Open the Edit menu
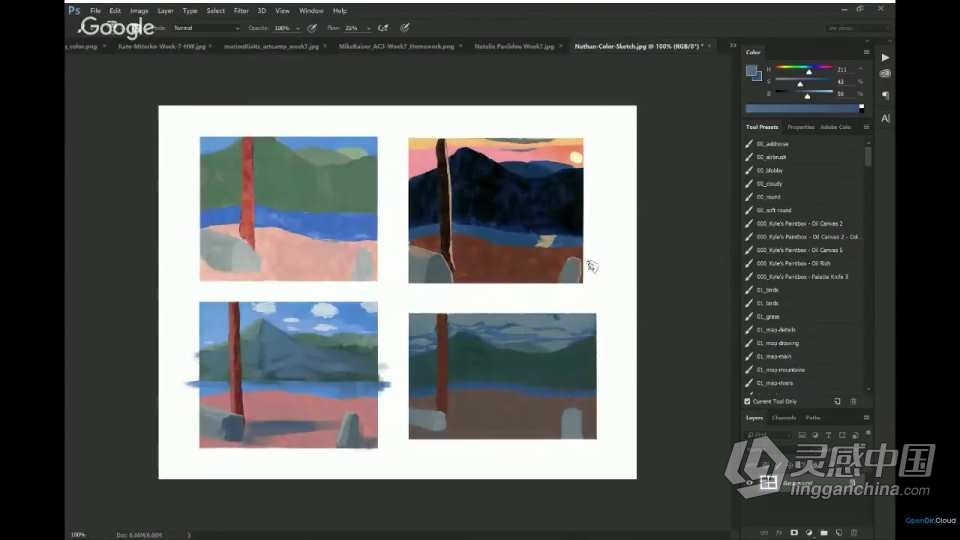The image size is (960, 540). coord(115,11)
